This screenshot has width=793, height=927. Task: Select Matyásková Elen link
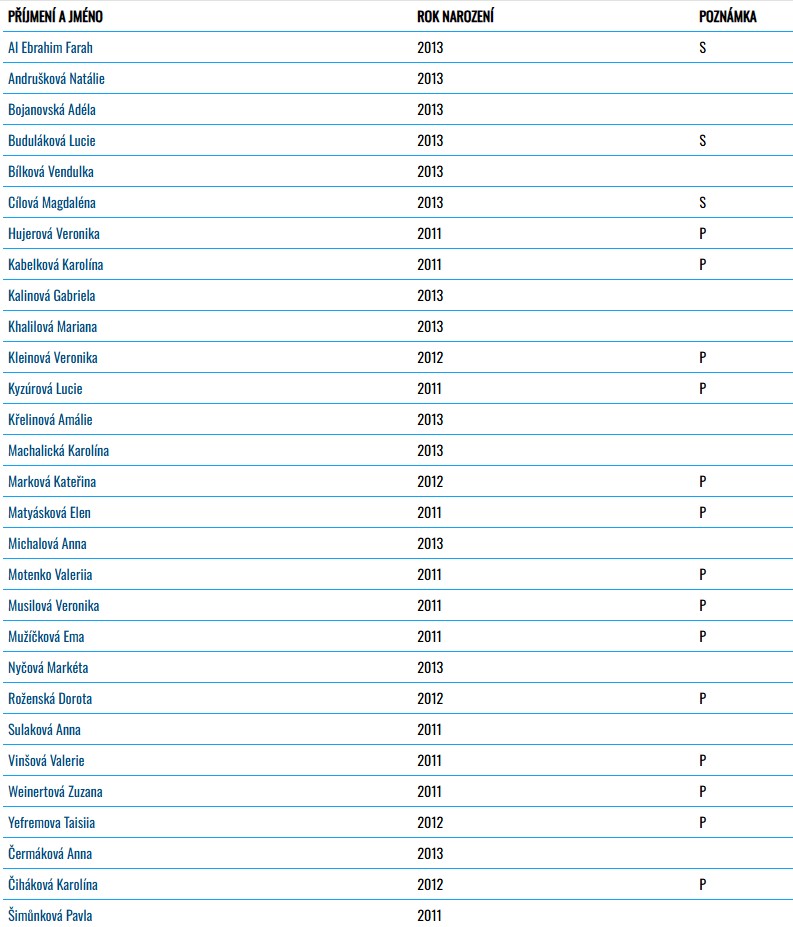(49, 512)
